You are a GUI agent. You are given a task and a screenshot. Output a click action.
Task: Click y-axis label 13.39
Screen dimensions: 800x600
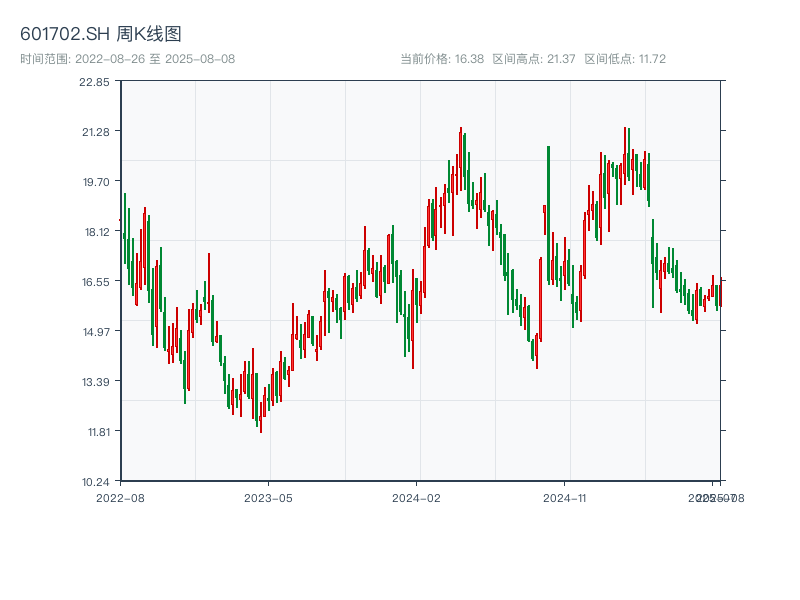point(95,382)
